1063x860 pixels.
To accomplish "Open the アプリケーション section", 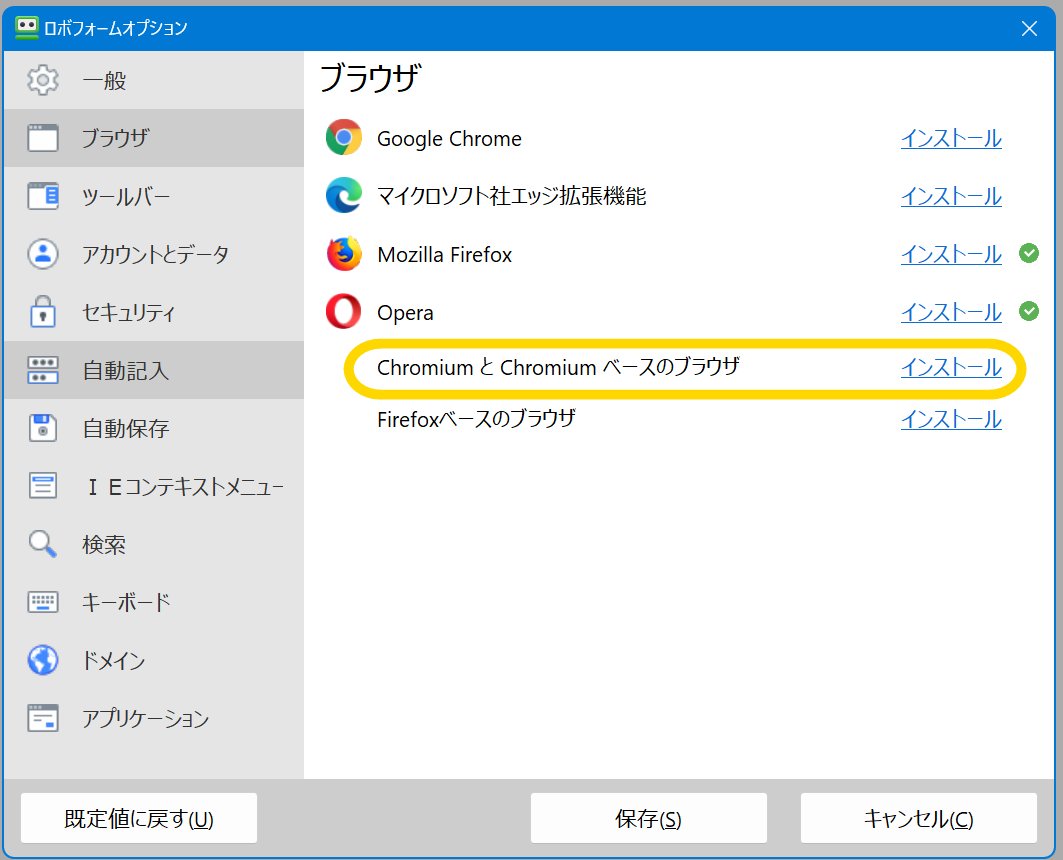I will coord(154,718).
